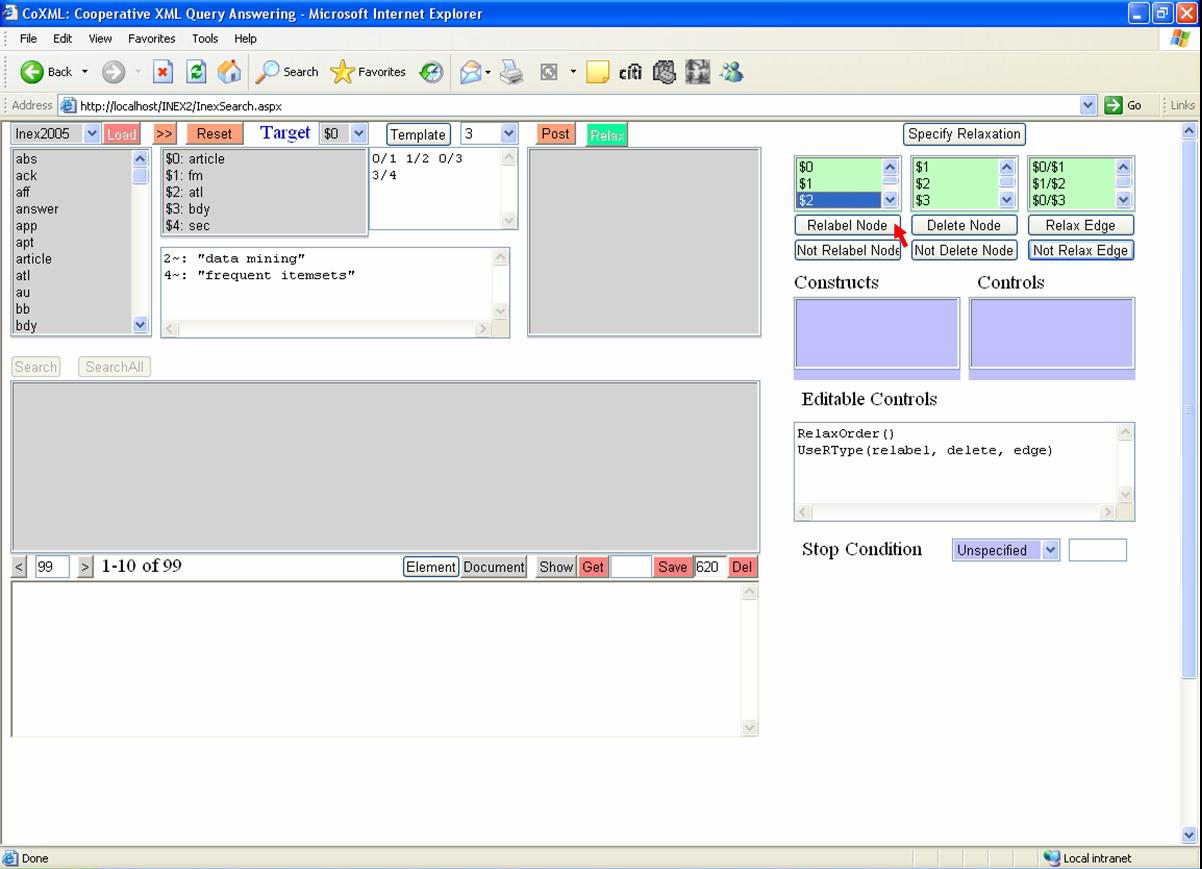Print the page using printer icon

512,72
